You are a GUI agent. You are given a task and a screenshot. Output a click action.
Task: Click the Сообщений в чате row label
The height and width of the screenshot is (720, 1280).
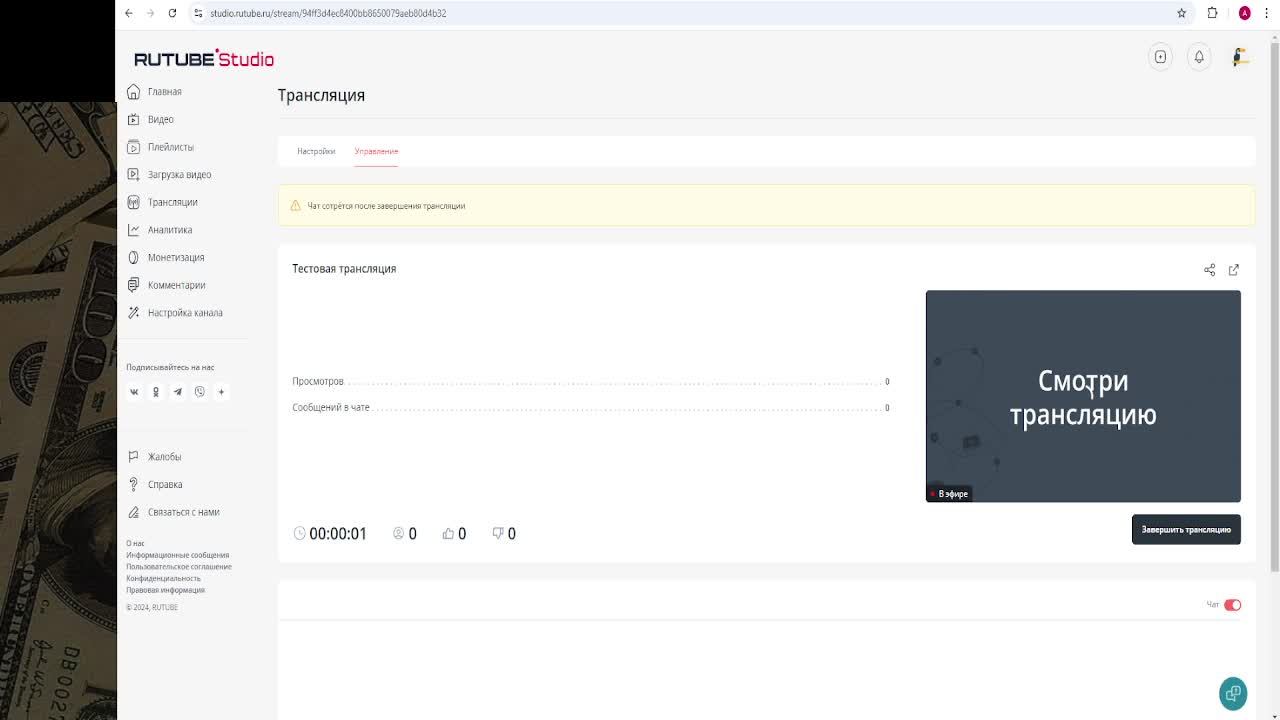coord(331,408)
